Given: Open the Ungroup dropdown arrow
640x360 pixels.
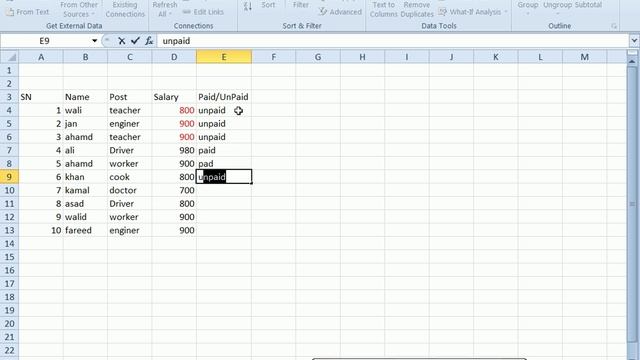Looking at the screenshot, I should [x=558, y=14].
